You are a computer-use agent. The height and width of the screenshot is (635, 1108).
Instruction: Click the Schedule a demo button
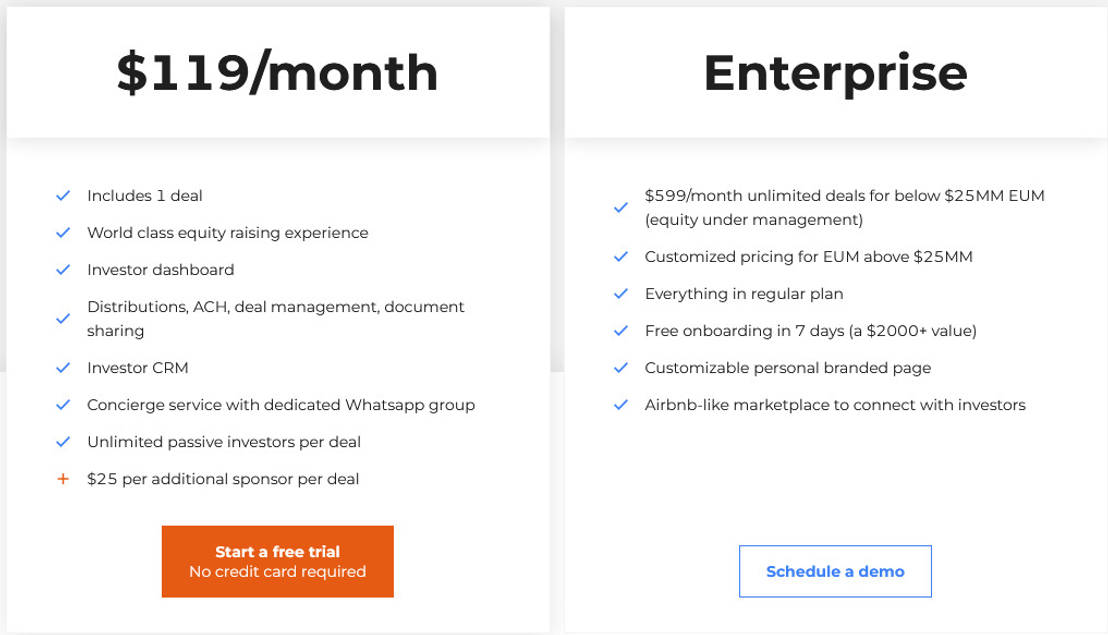coord(835,571)
